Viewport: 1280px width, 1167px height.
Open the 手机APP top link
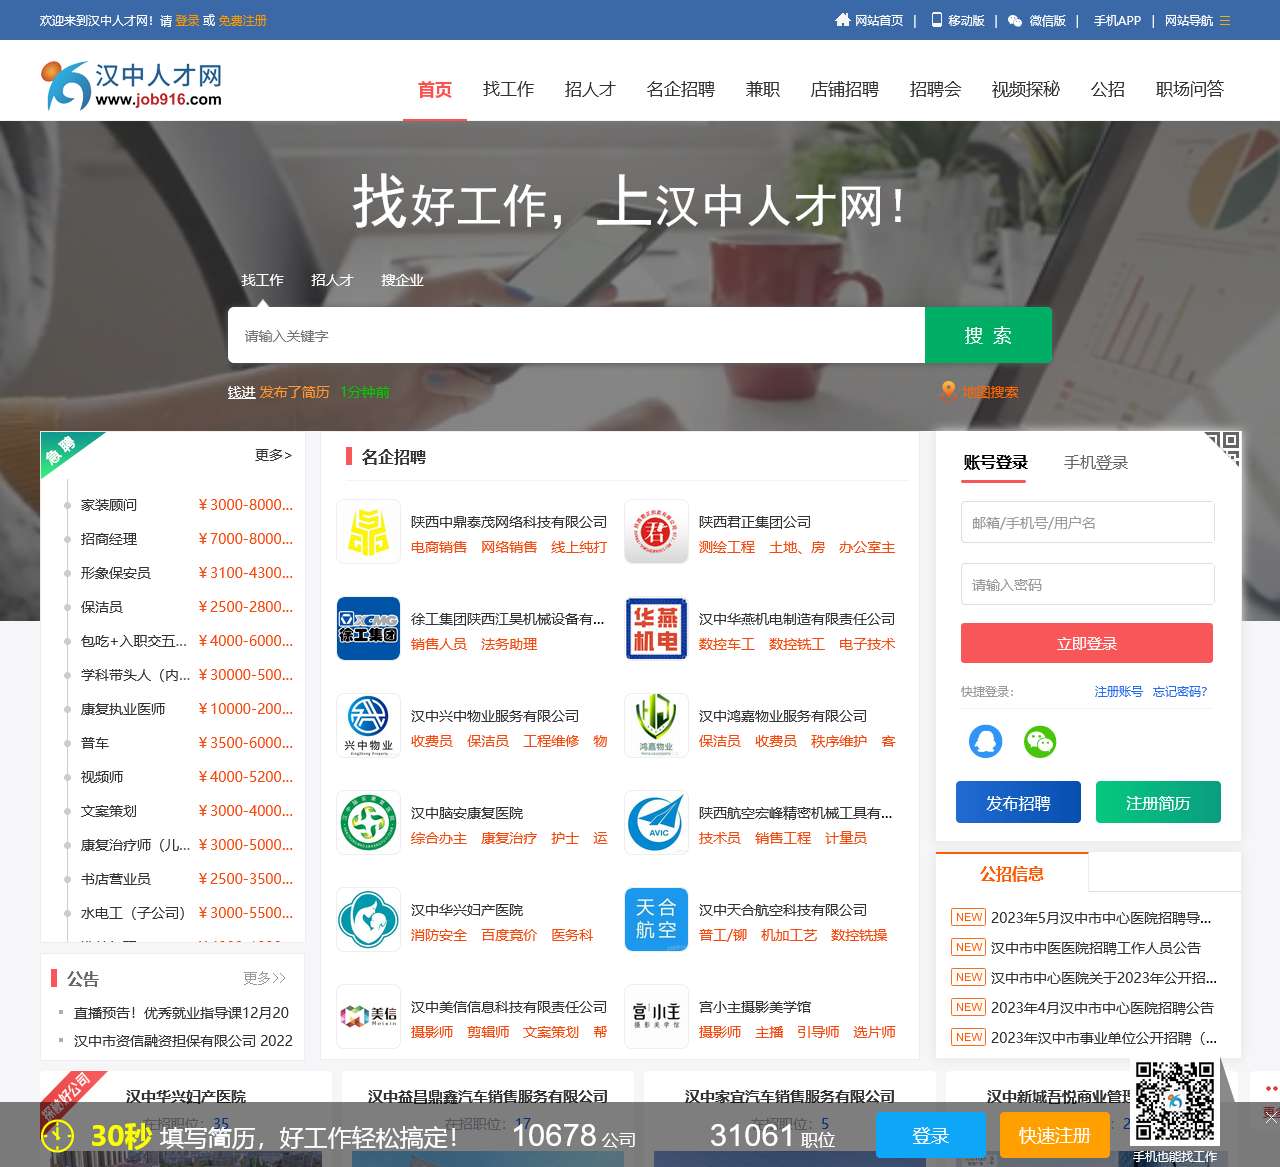[x=1117, y=20]
